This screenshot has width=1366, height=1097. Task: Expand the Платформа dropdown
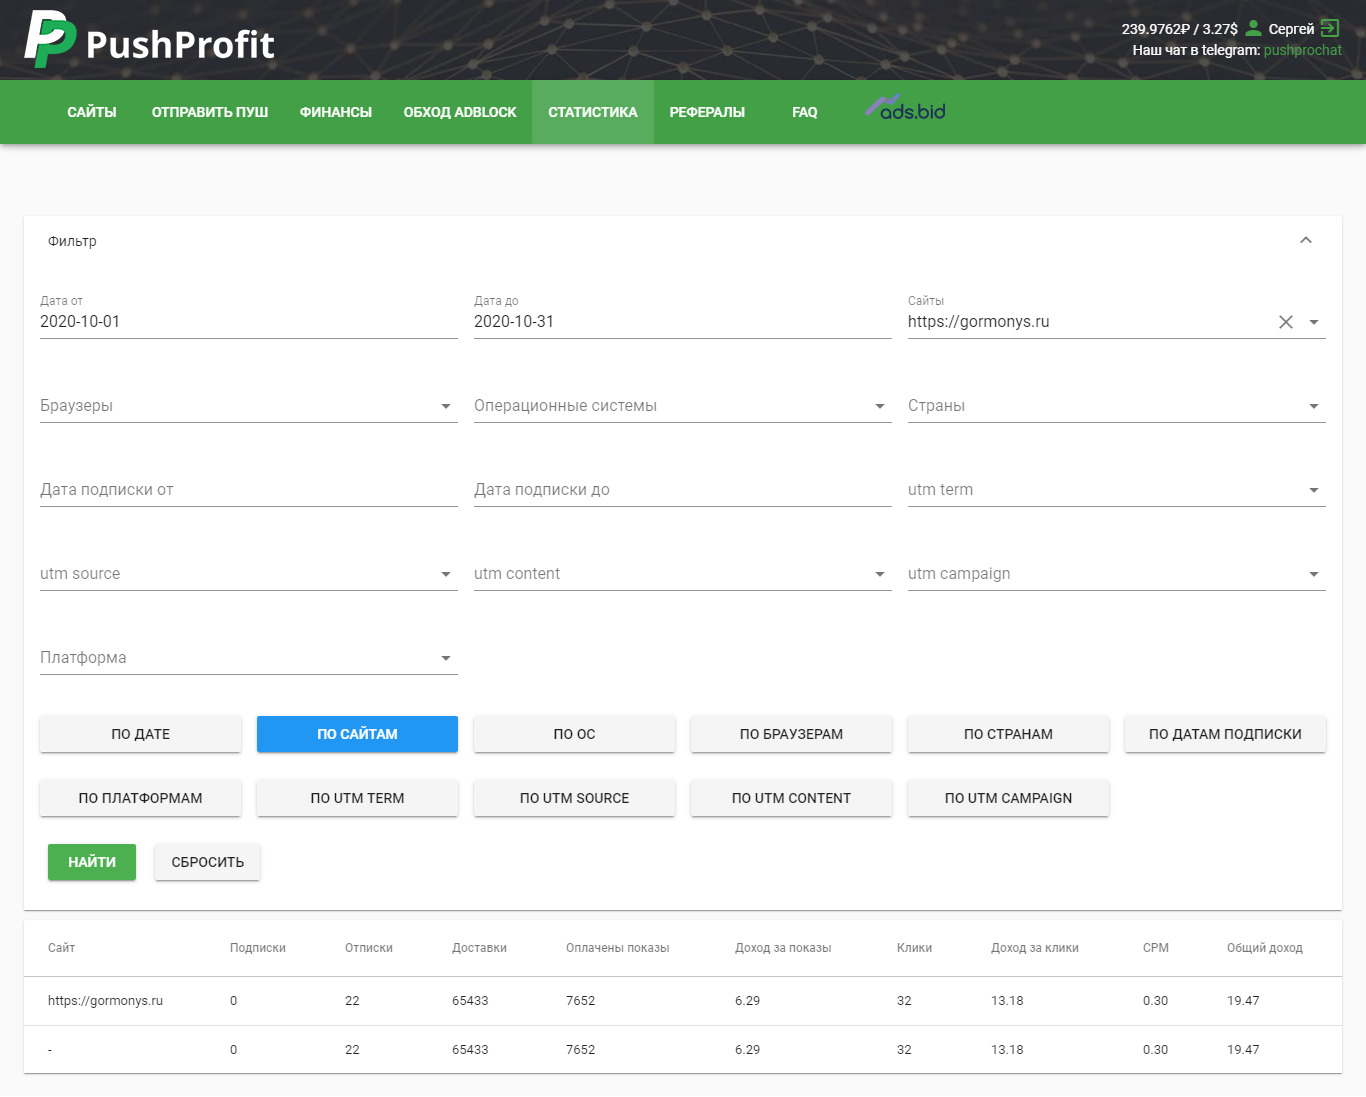click(x=248, y=658)
